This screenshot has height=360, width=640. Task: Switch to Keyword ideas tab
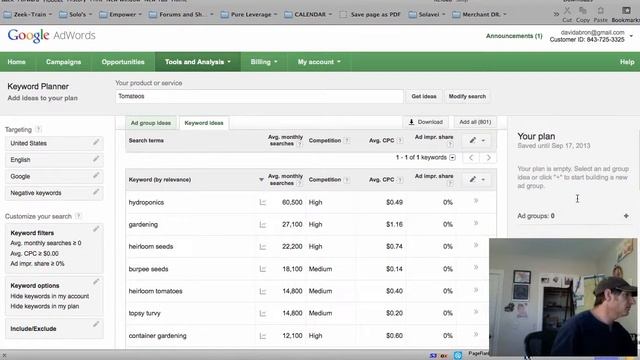click(204, 123)
